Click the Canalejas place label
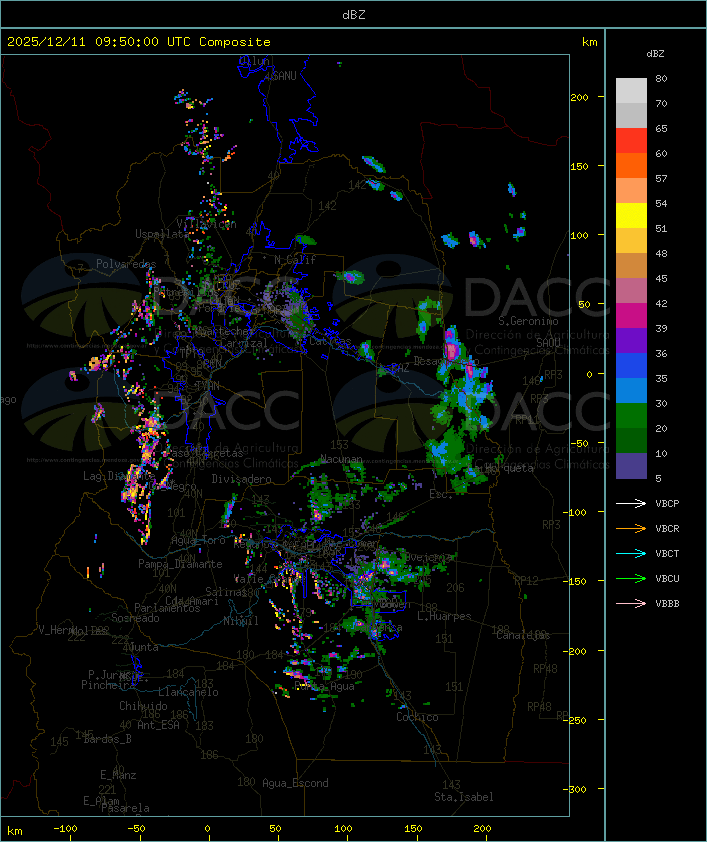The width and height of the screenshot is (707, 842). click(x=523, y=635)
